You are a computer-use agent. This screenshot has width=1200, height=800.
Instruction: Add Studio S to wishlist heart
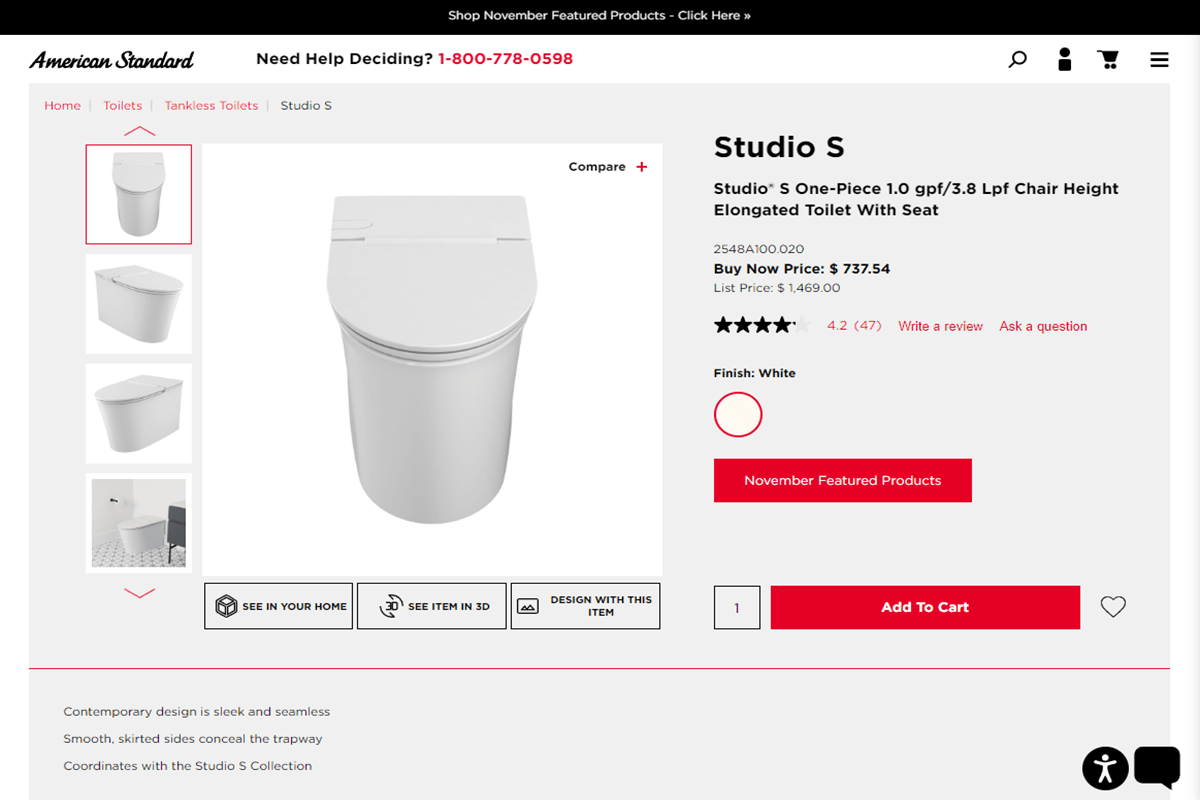point(1113,607)
